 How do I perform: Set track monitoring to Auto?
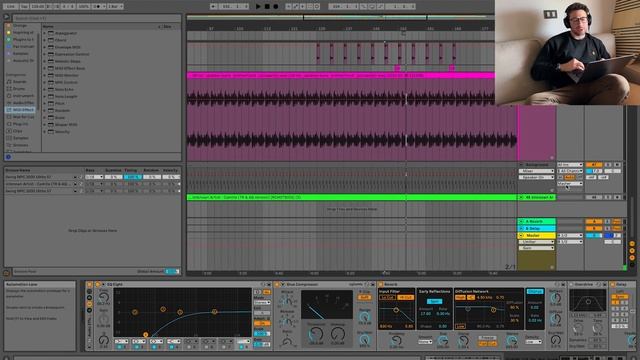[x=569, y=177]
